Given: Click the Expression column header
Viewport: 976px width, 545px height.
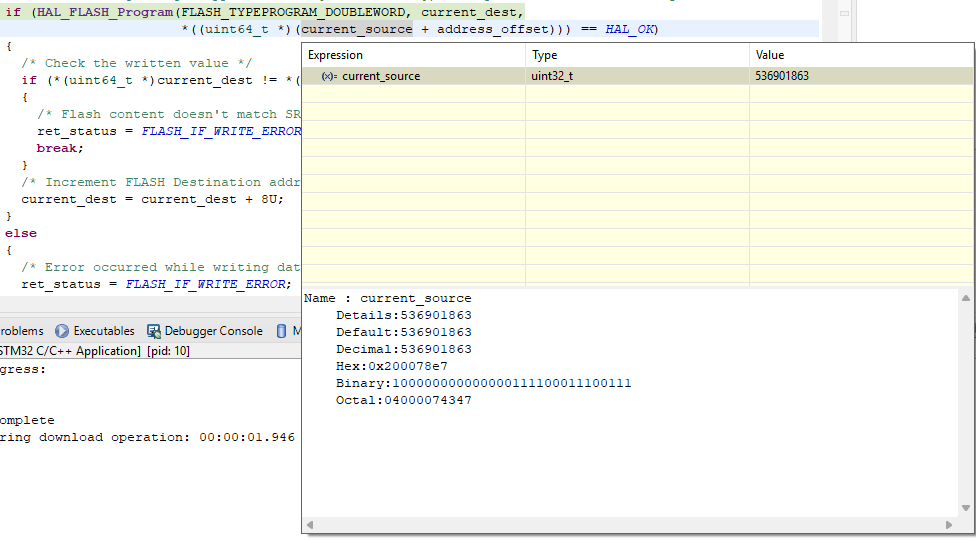Looking at the screenshot, I should [413, 55].
